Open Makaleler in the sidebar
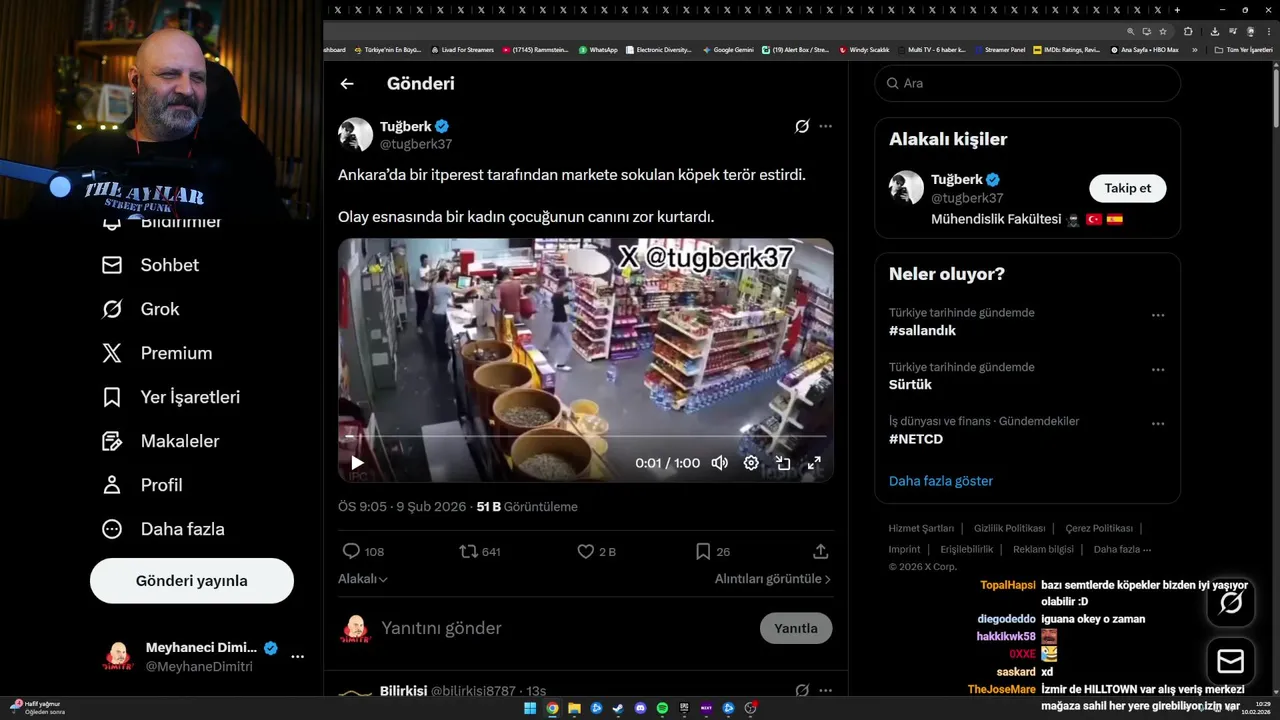 pos(161,441)
